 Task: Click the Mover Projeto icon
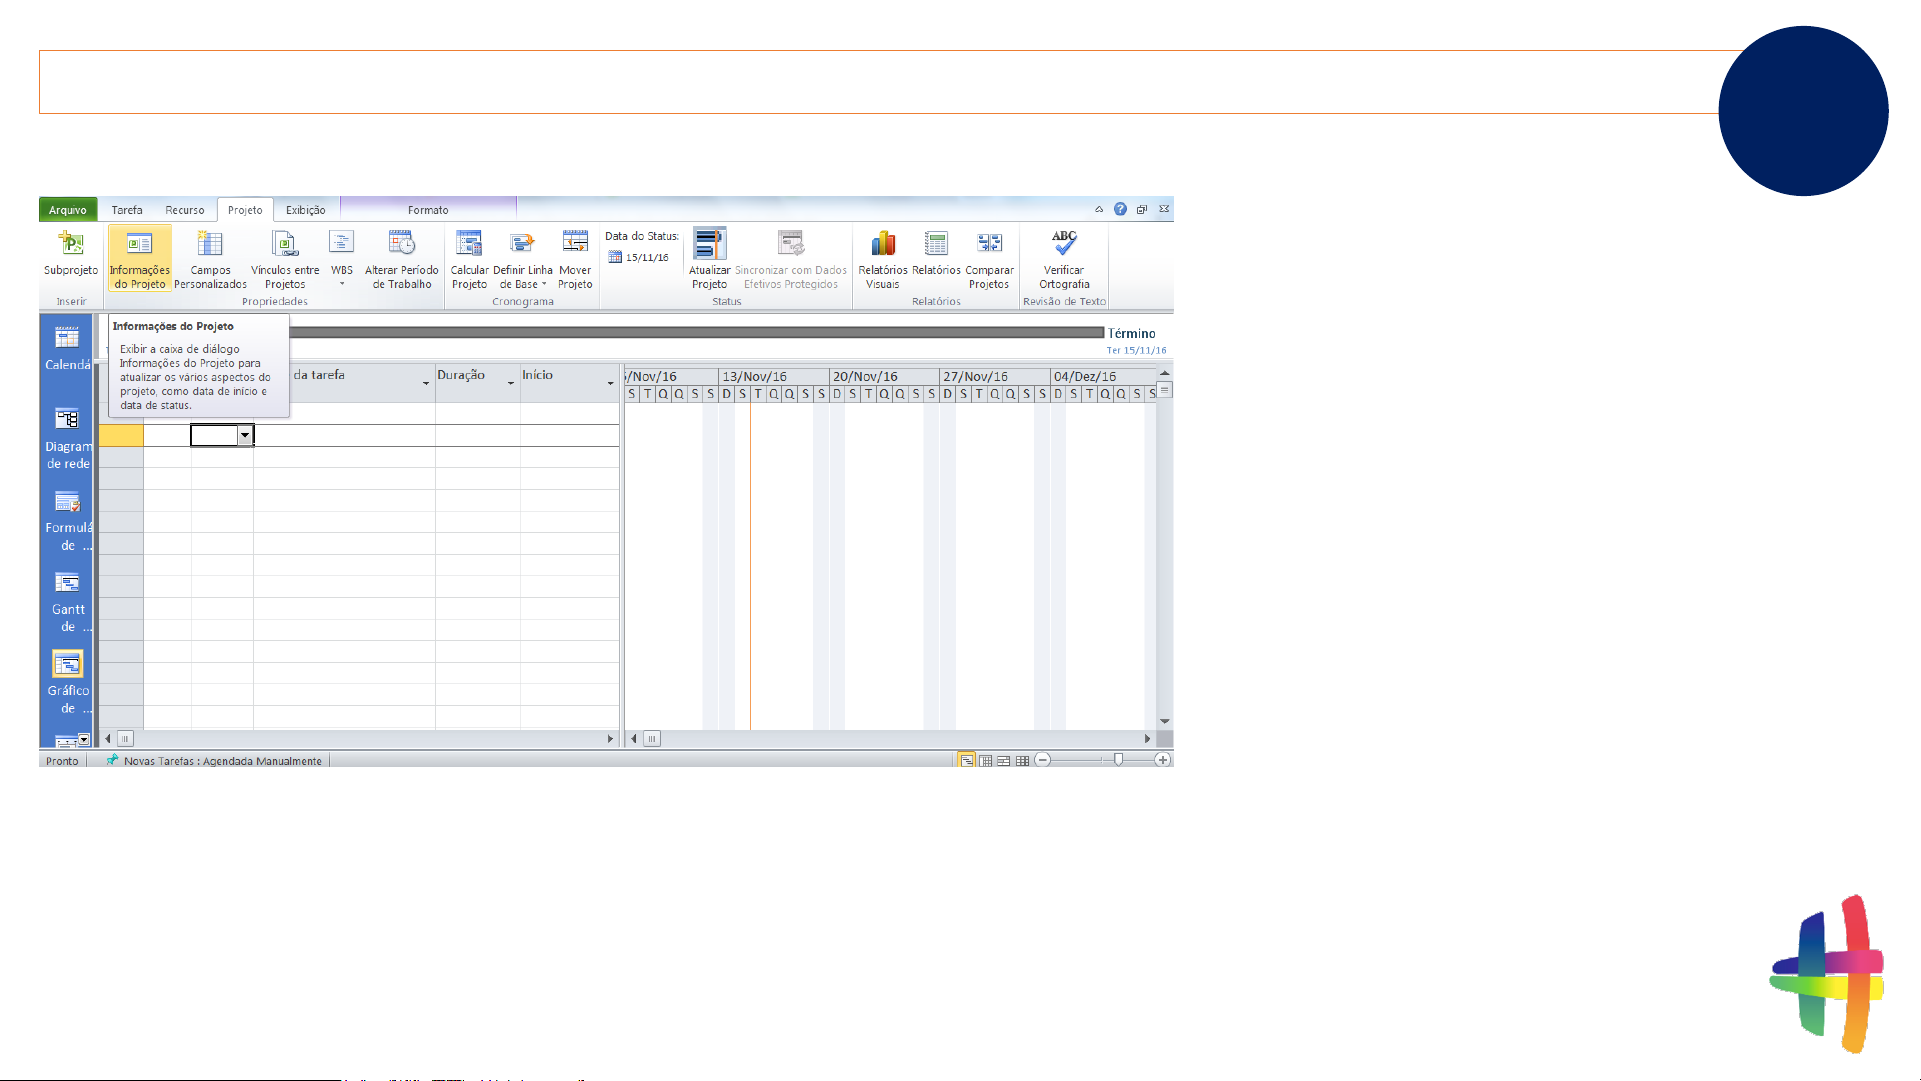tap(575, 243)
